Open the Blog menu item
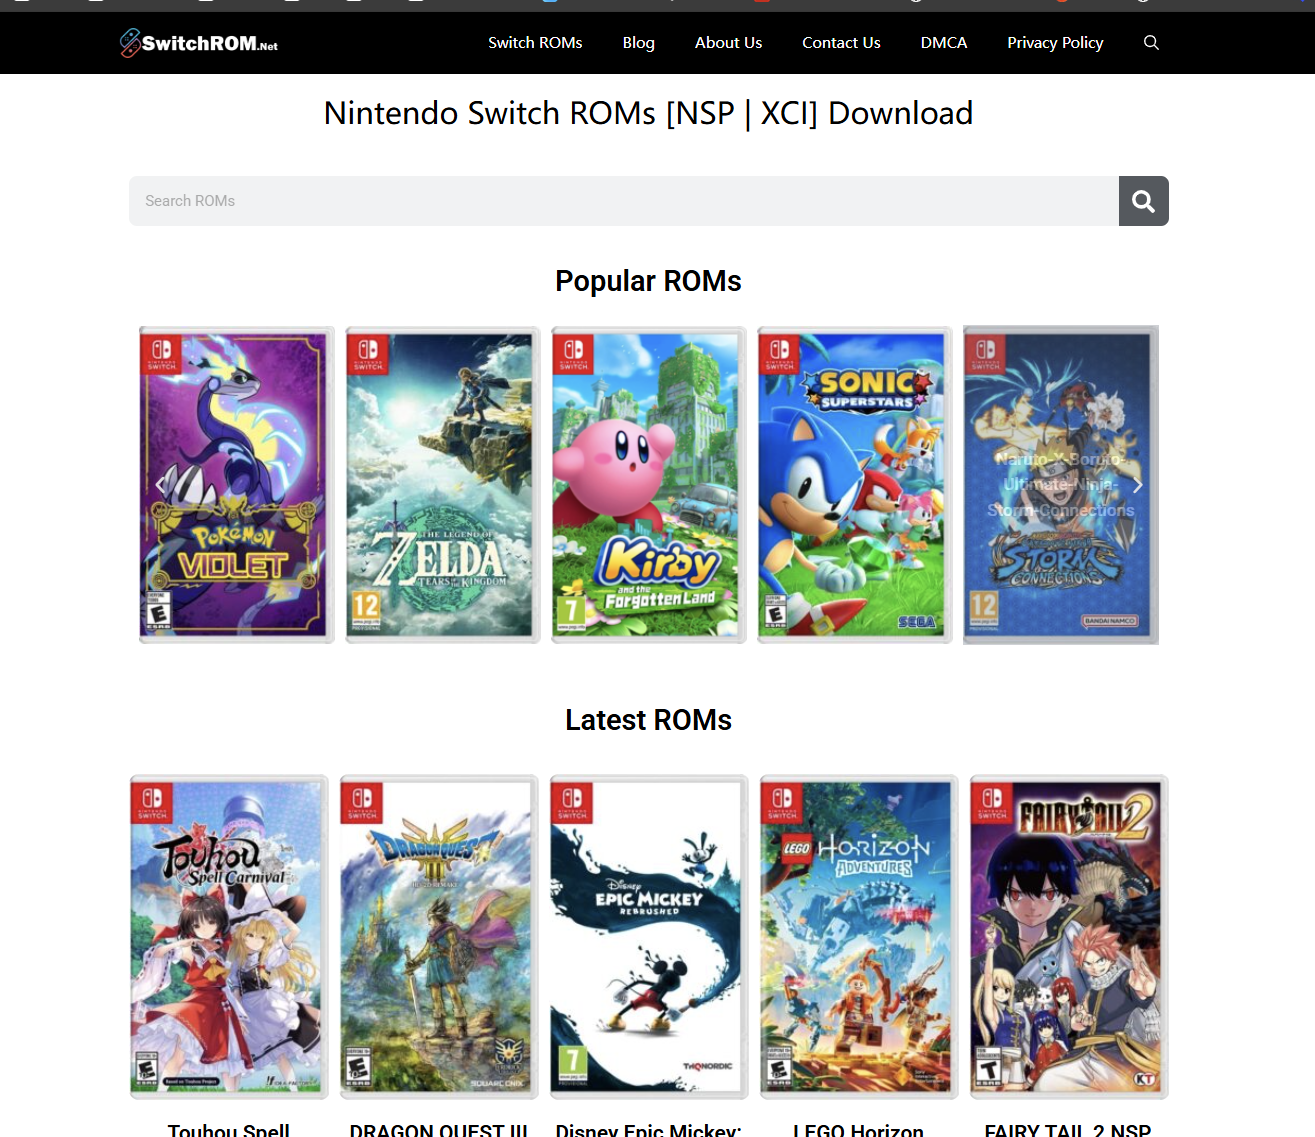1315x1137 pixels. coord(638,43)
